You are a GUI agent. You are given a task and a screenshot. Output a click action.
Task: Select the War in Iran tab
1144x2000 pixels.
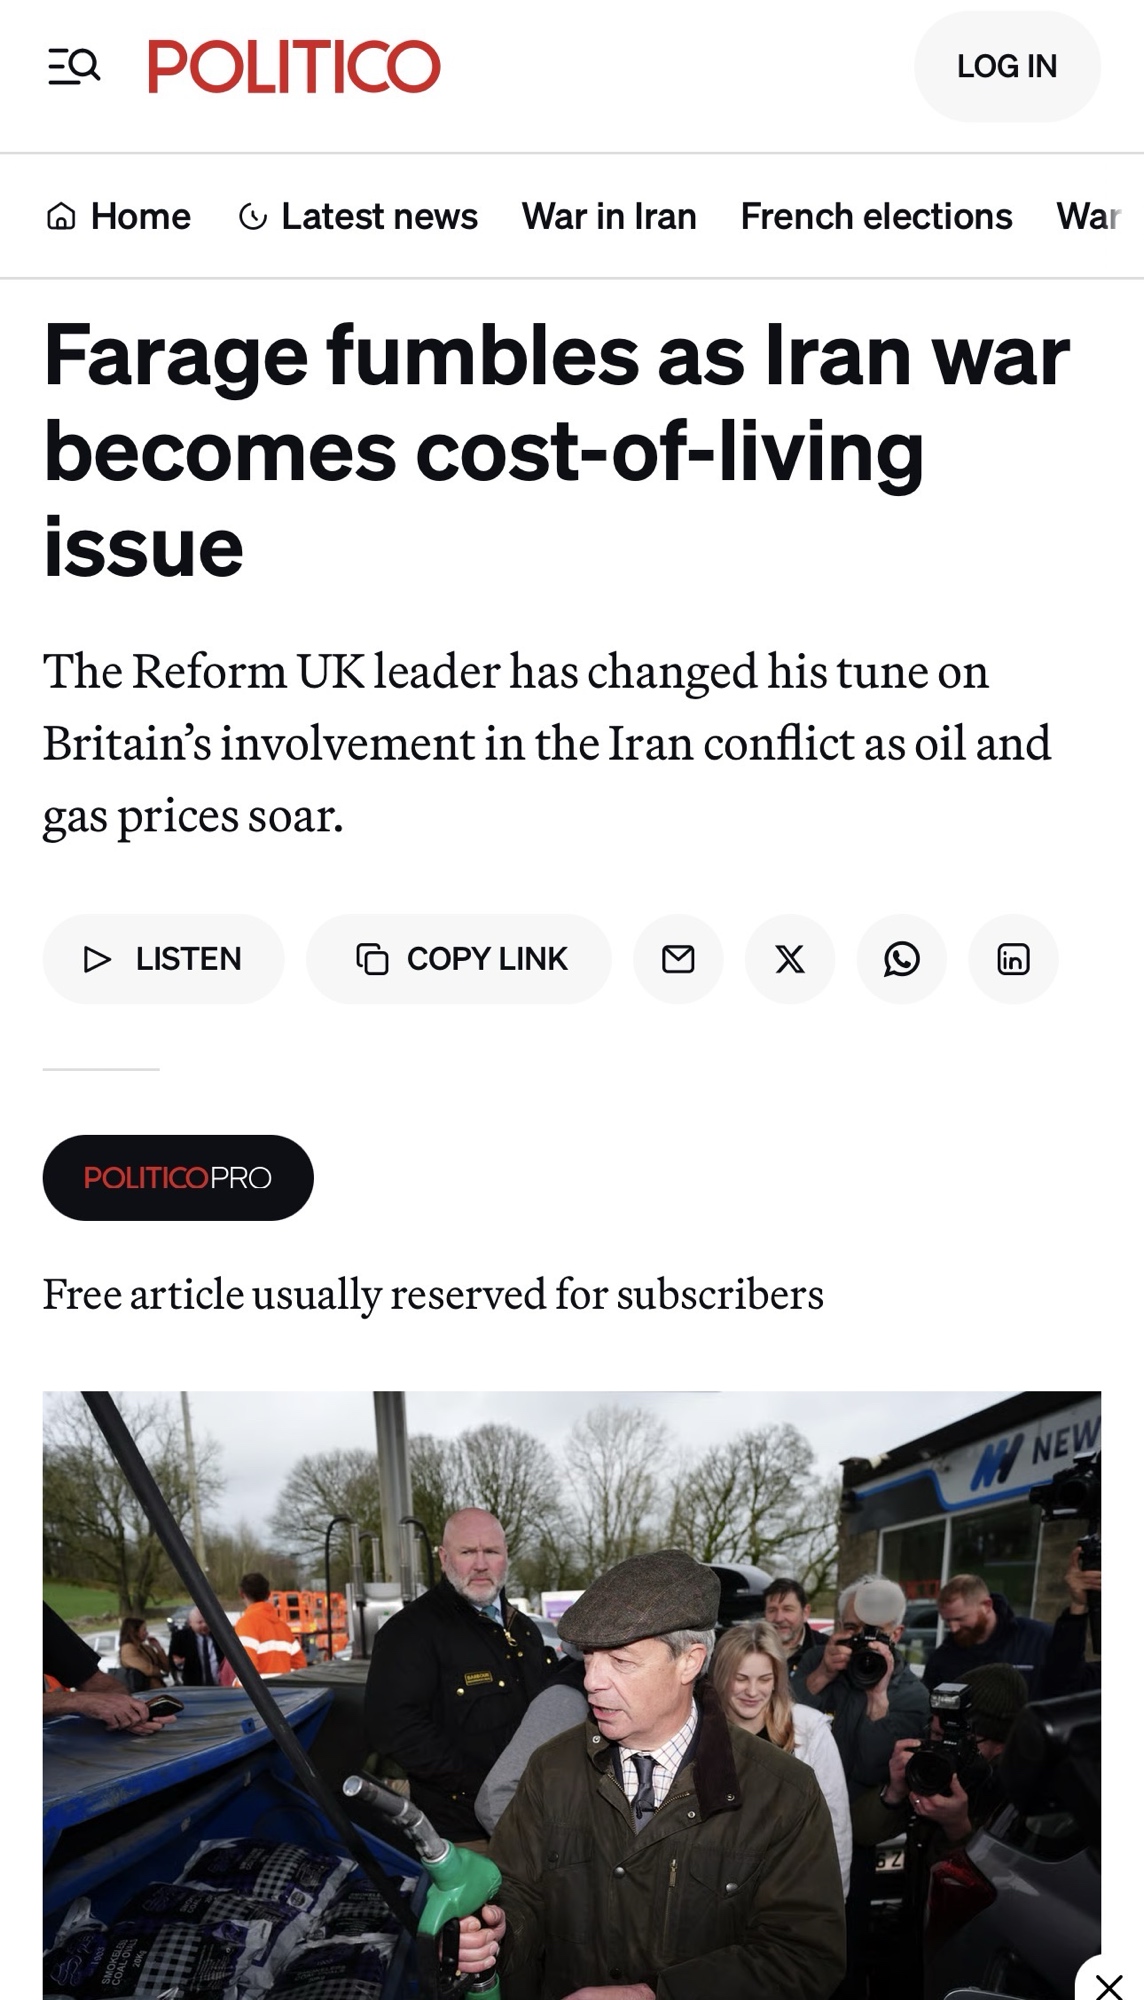click(608, 216)
